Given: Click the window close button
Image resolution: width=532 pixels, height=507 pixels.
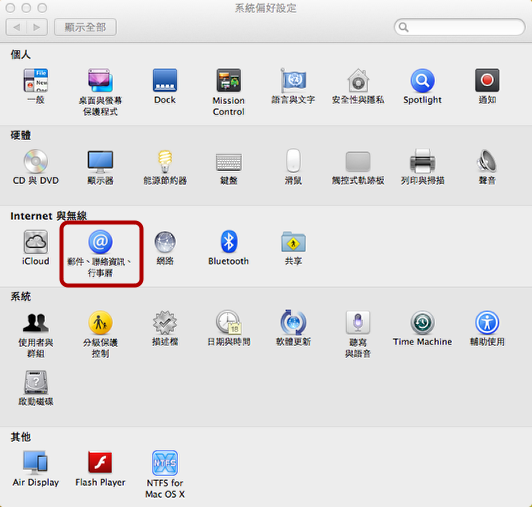Looking at the screenshot, I should click(11, 8).
